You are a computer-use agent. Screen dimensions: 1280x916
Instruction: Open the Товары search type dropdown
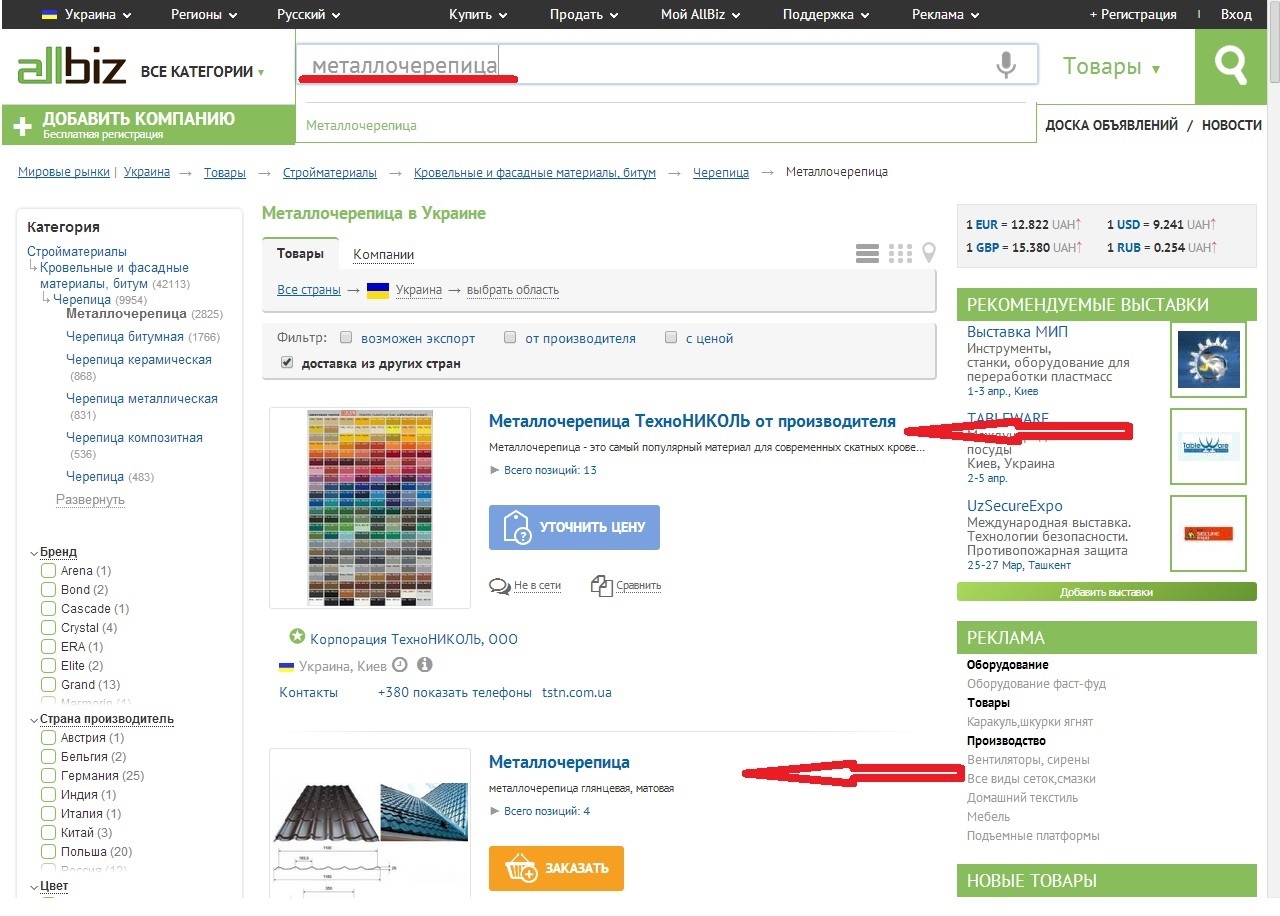1111,67
